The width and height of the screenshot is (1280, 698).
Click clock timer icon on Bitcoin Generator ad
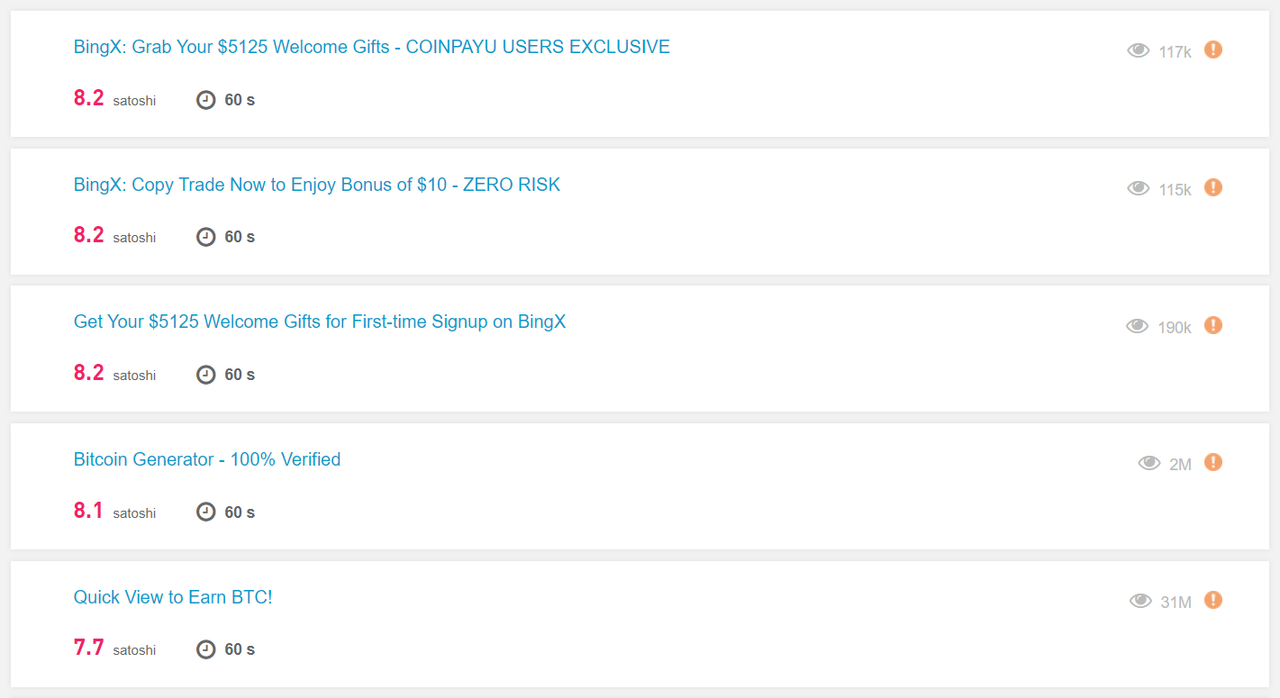206,512
